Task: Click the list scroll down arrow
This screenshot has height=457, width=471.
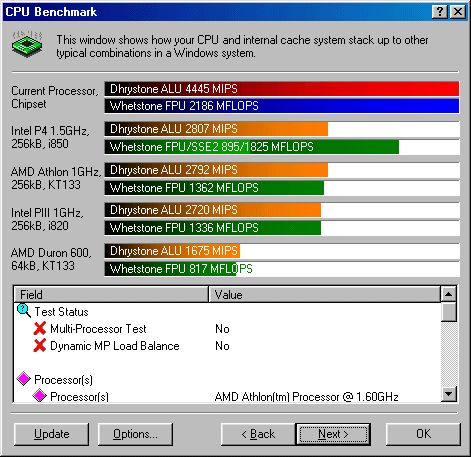Action: point(448,394)
